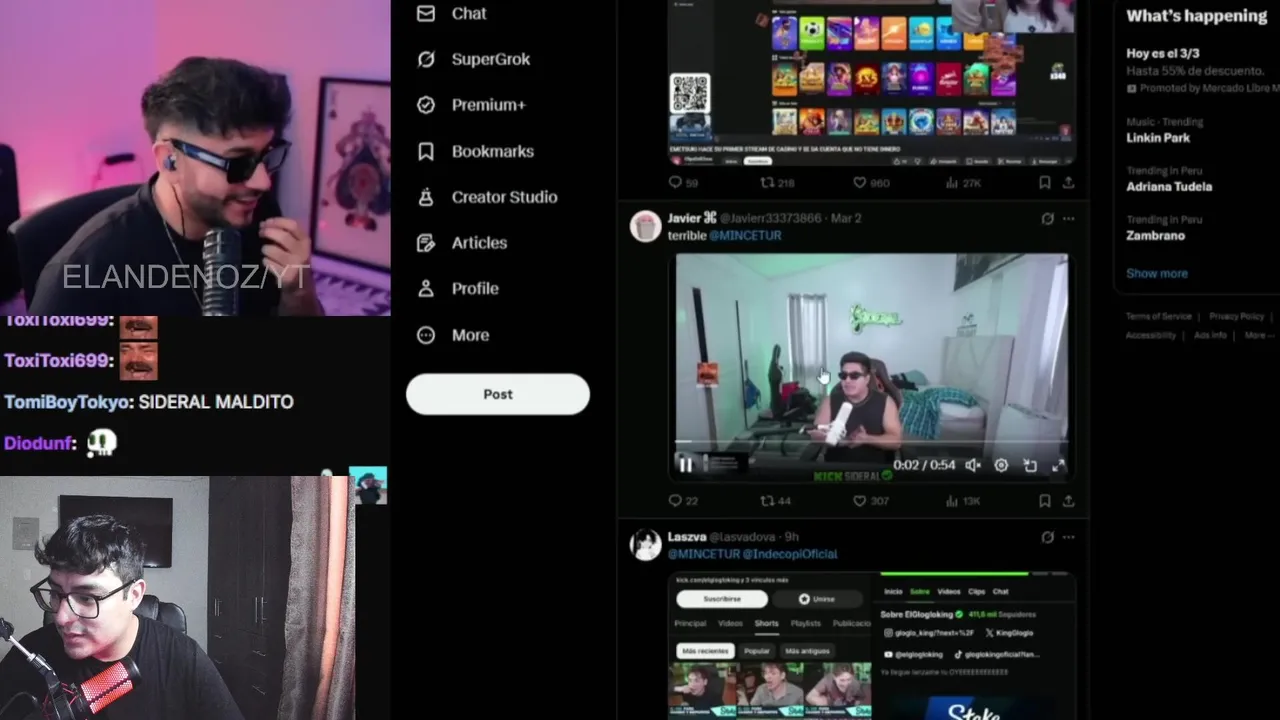This screenshot has height=720, width=1280.
Task: Click Grok icon on Javier's tweet
Action: [x=1047, y=218]
